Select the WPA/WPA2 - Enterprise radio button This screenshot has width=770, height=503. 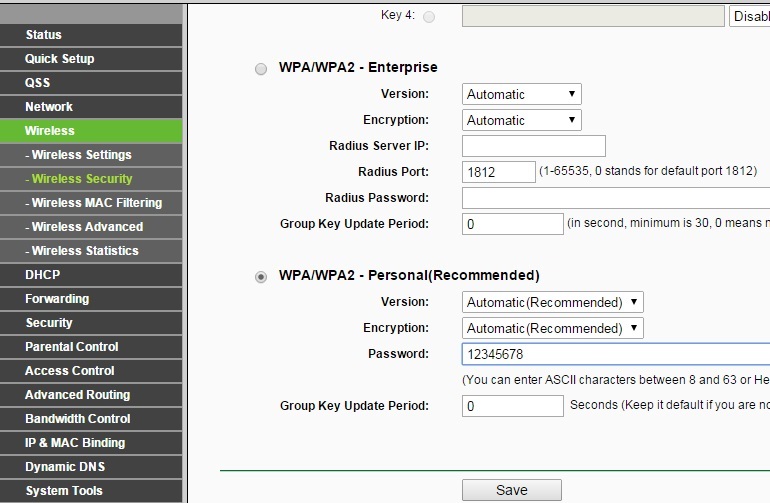coord(261,68)
